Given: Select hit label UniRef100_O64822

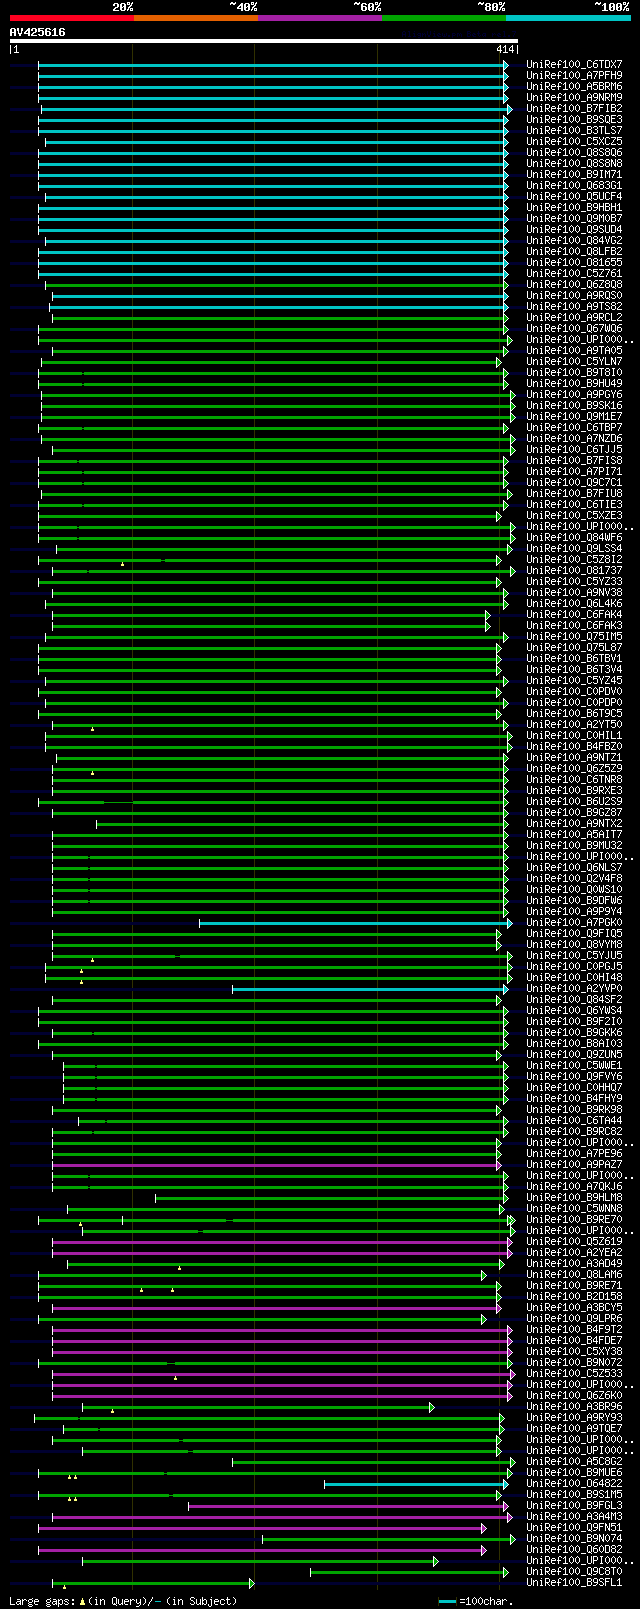Looking at the screenshot, I should pos(574,1483).
